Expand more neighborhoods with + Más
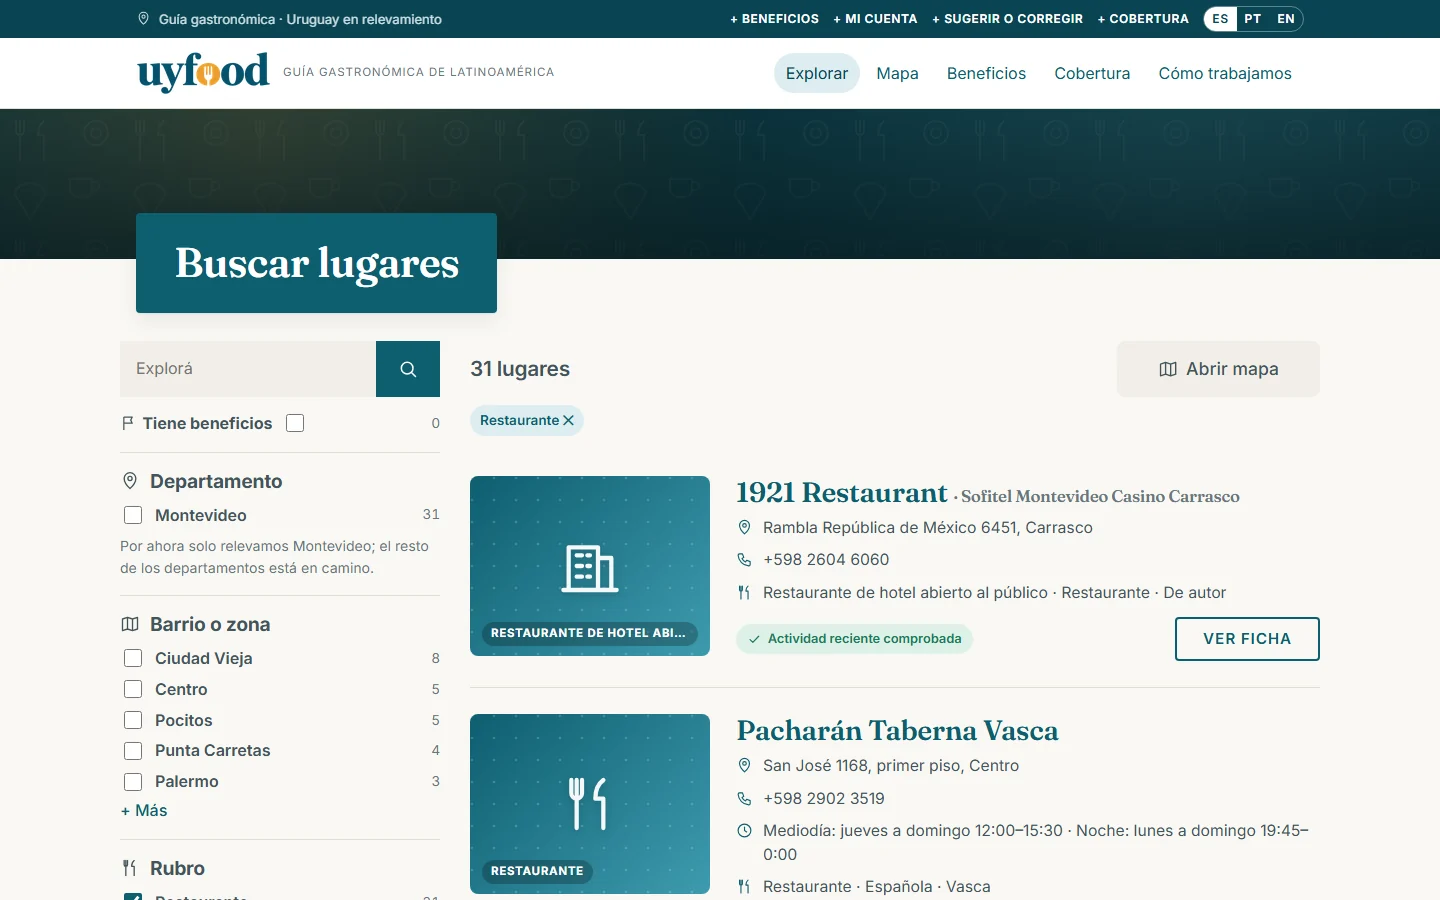The height and width of the screenshot is (900, 1440). click(x=144, y=810)
